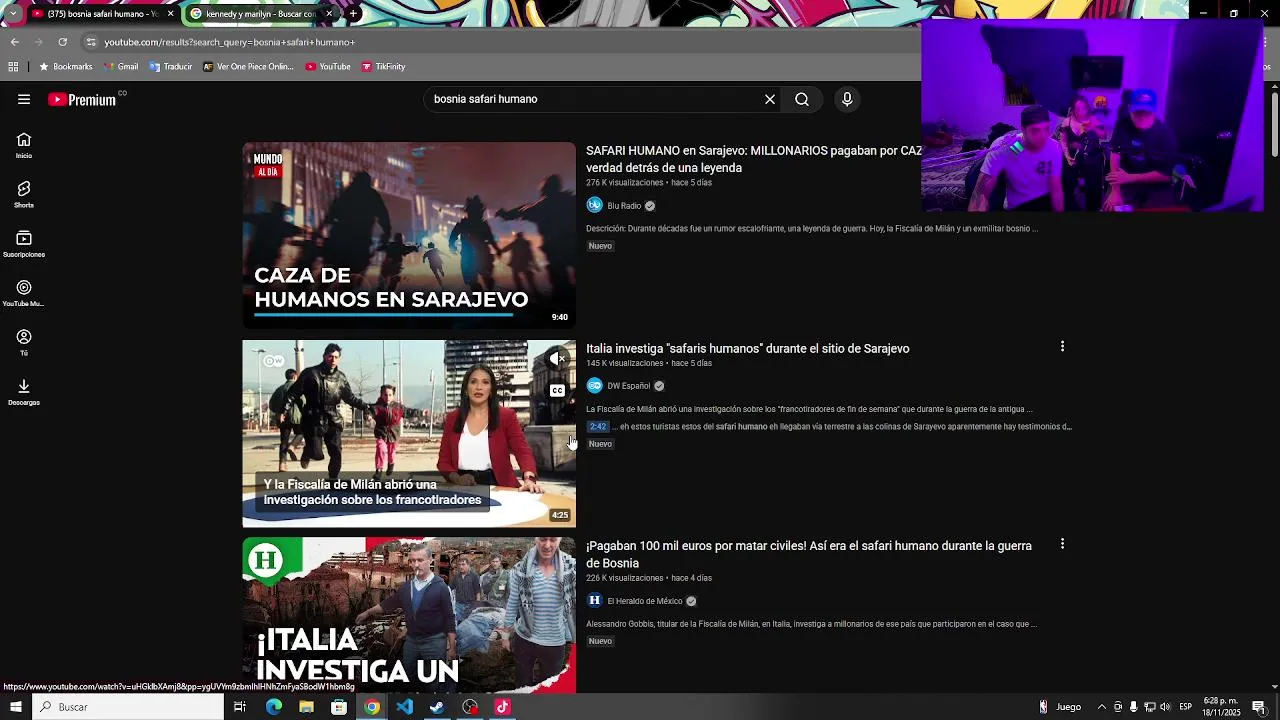This screenshot has height=720, width=1280.
Task: Open the taskbar volume control
Action: [1165, 707]
